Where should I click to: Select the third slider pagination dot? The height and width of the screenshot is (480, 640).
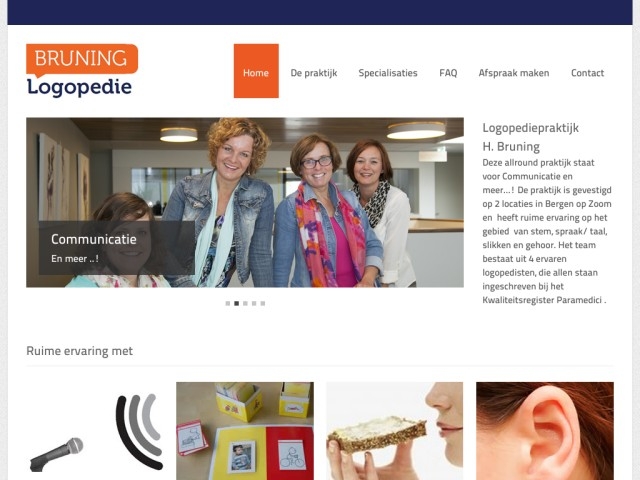coord(245,303)
